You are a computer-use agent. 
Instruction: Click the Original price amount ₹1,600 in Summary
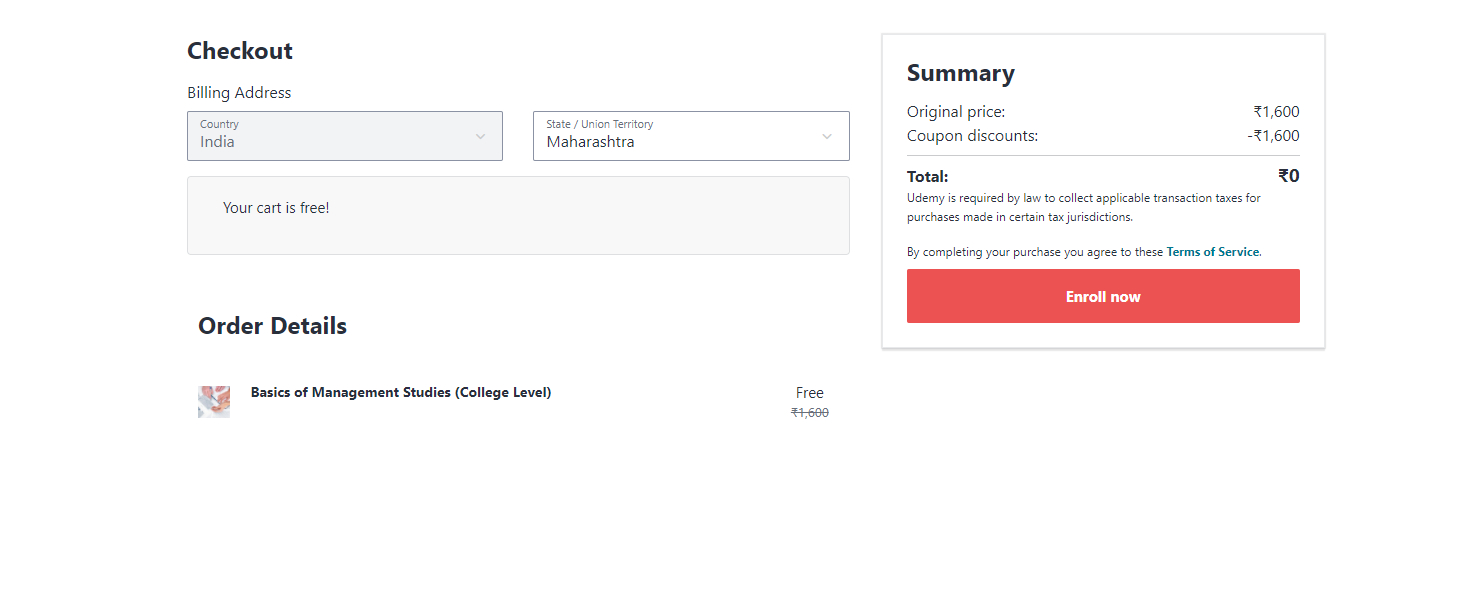[1276, 112]
